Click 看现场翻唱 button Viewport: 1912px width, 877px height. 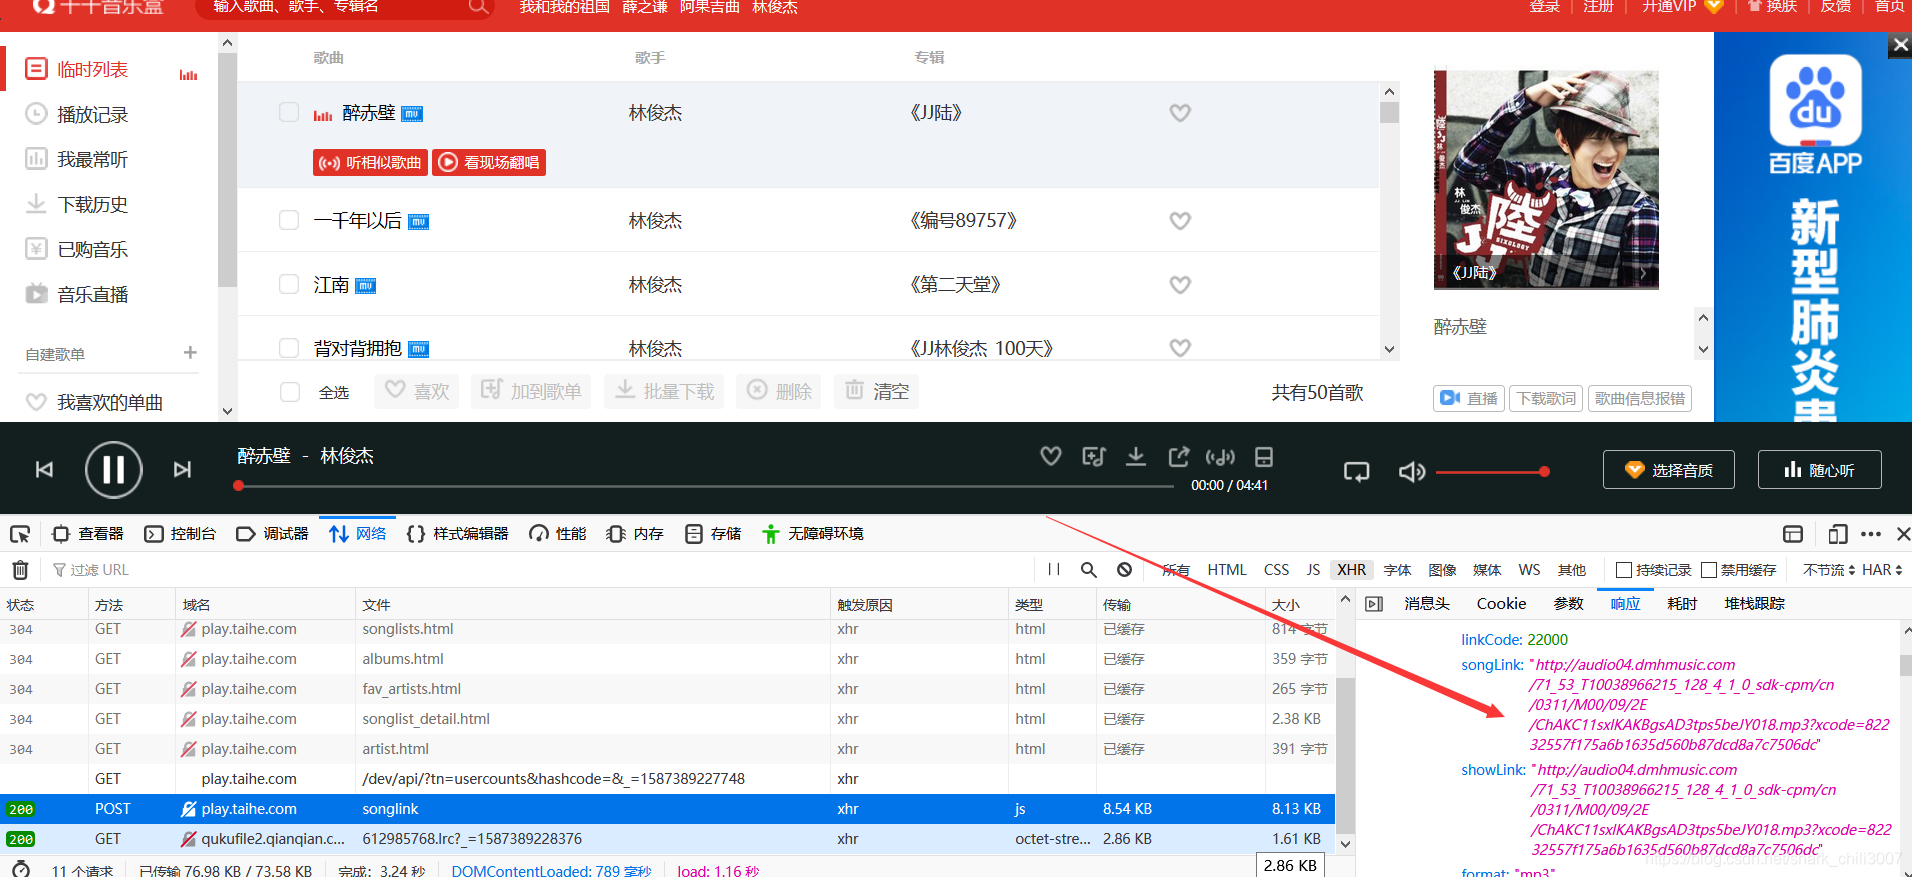(489, 162)
